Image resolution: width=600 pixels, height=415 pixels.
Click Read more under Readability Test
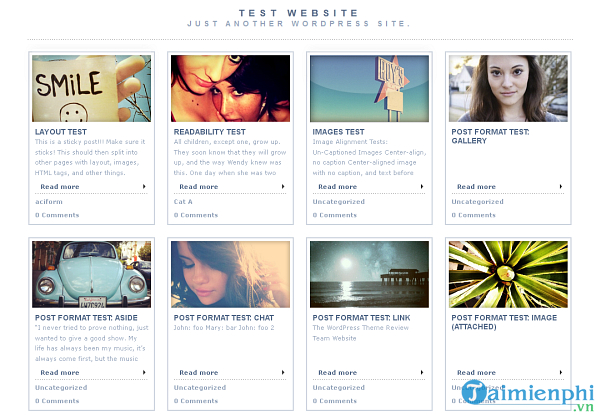click(x=199, y=187)
